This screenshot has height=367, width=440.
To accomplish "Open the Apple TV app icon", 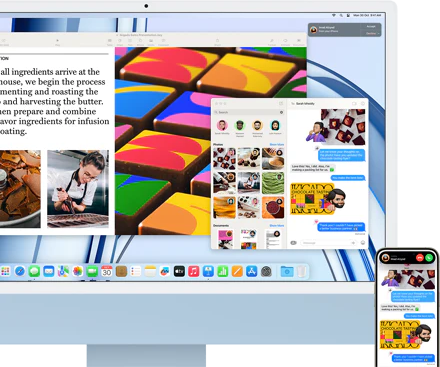I will tap(179, 271).
